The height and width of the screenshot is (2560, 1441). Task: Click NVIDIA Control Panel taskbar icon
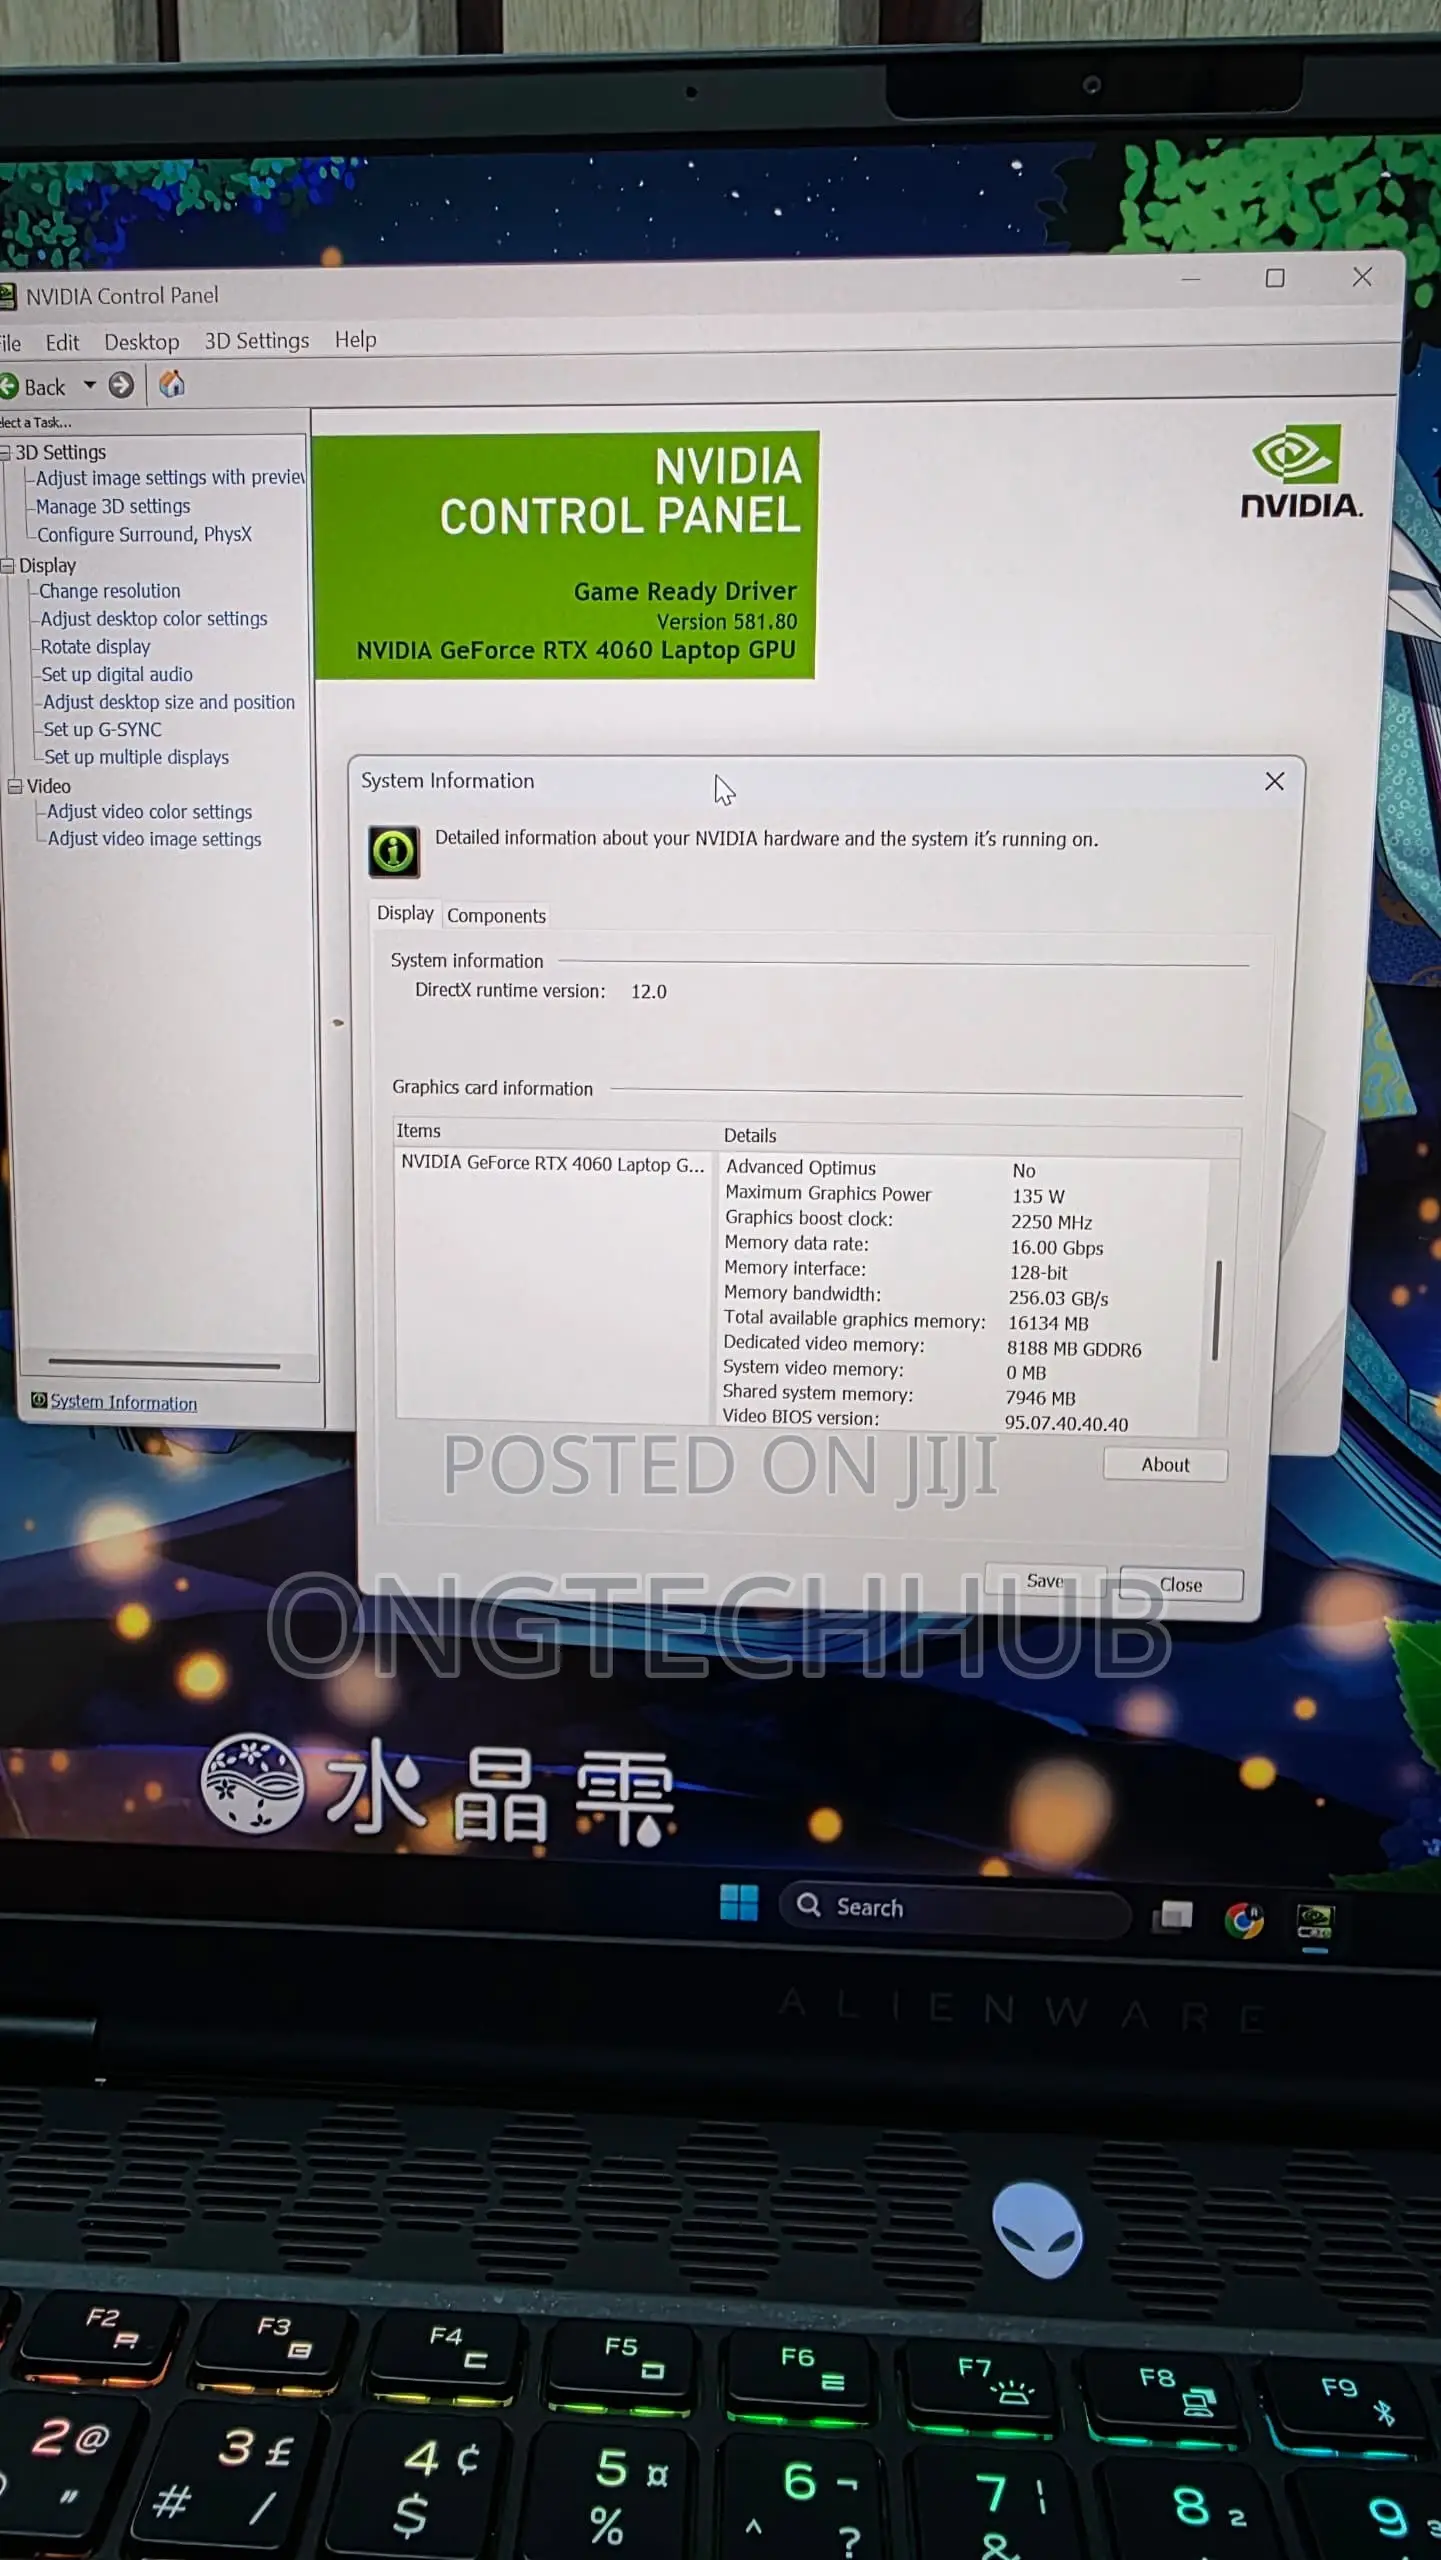(x=1314, y=1922)
